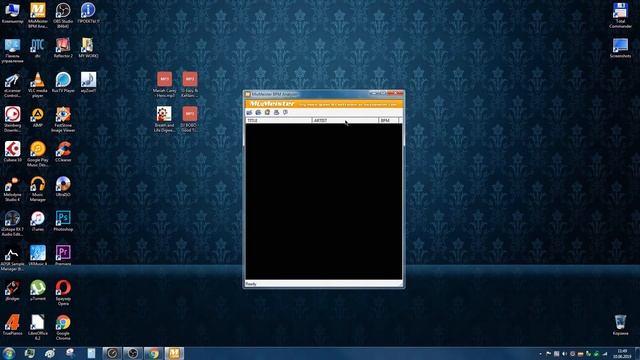Image resolution: width=640 pixels, height=360 pixels.
Task: Sort the list by the BPM column header
Action: pyautogui.click(x=389, y=120)
